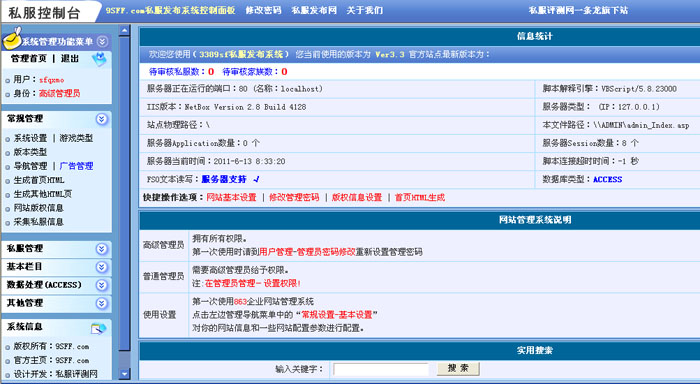
Task: Collapse the 系统管理功能菜单 header chevron
Action: [102, 42]
